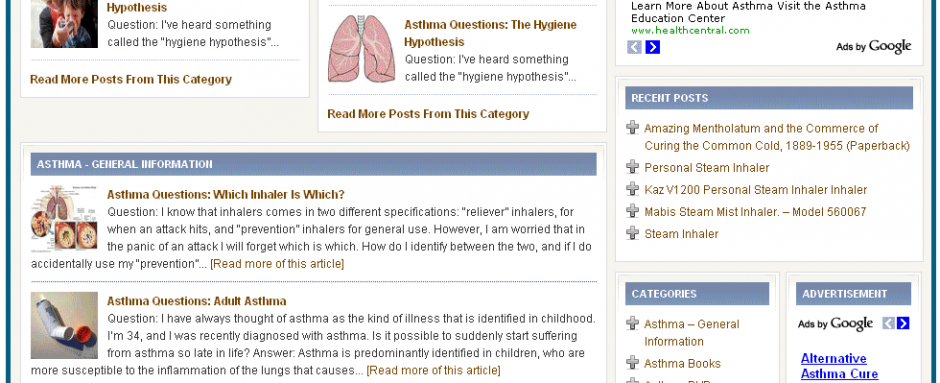
Task: Open lungs illustration thumbnail for Hygiene Hypothesis
Action: pos(361,49)
